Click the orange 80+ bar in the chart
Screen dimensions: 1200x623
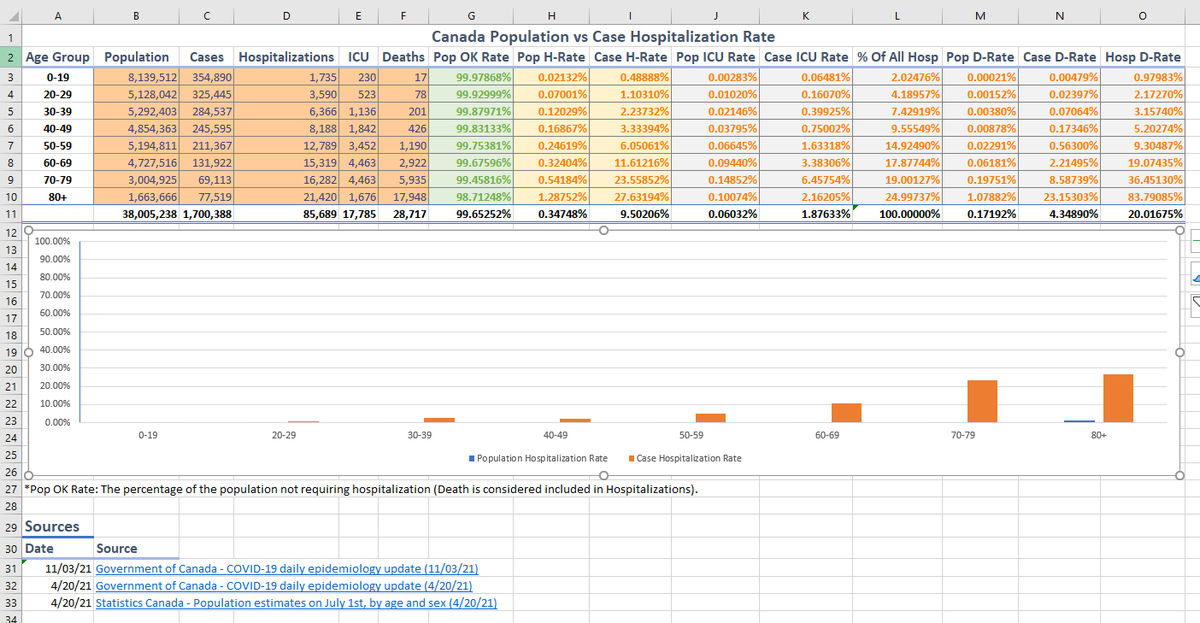click(1118, 398)
